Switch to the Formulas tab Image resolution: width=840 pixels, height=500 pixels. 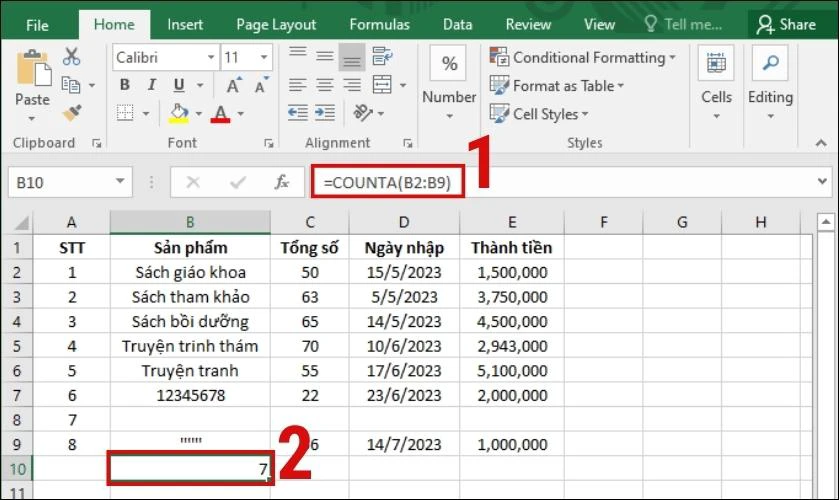point(379,25)
